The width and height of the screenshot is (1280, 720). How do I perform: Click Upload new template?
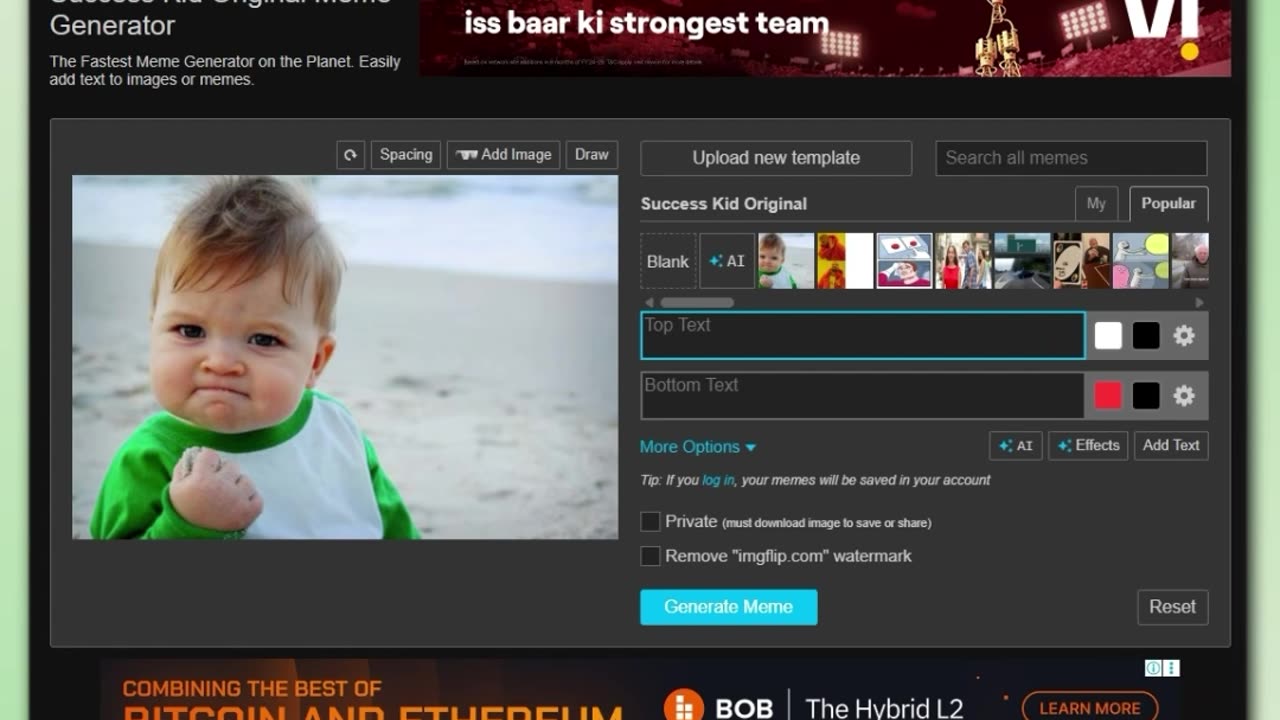point(776,158)
